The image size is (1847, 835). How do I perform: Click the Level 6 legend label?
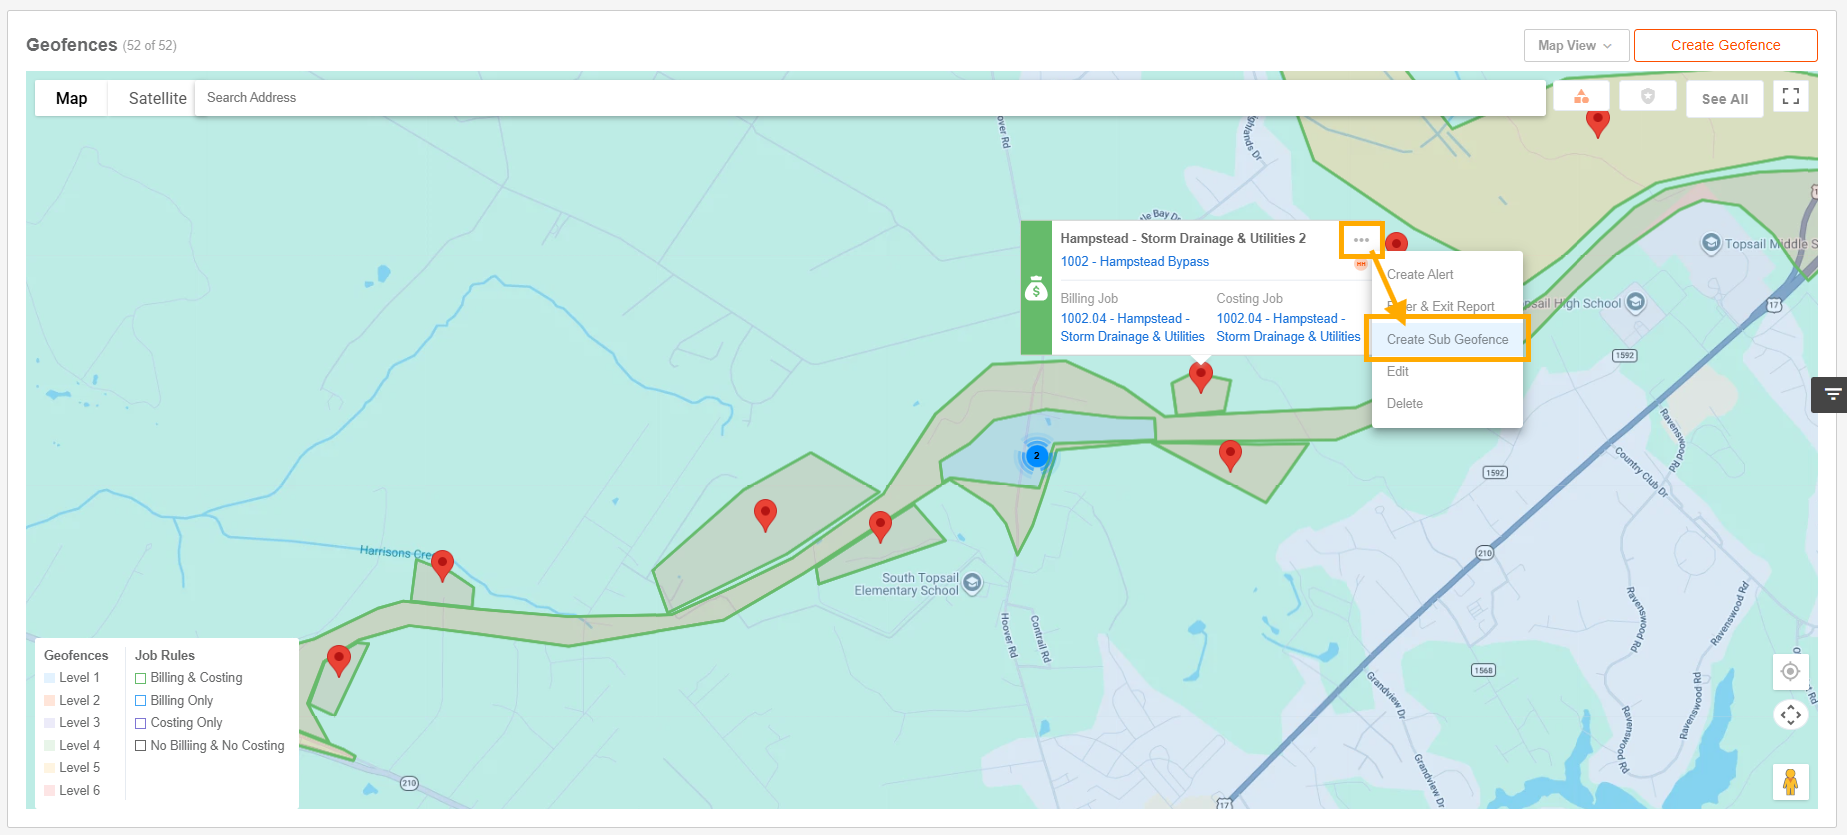80,791
